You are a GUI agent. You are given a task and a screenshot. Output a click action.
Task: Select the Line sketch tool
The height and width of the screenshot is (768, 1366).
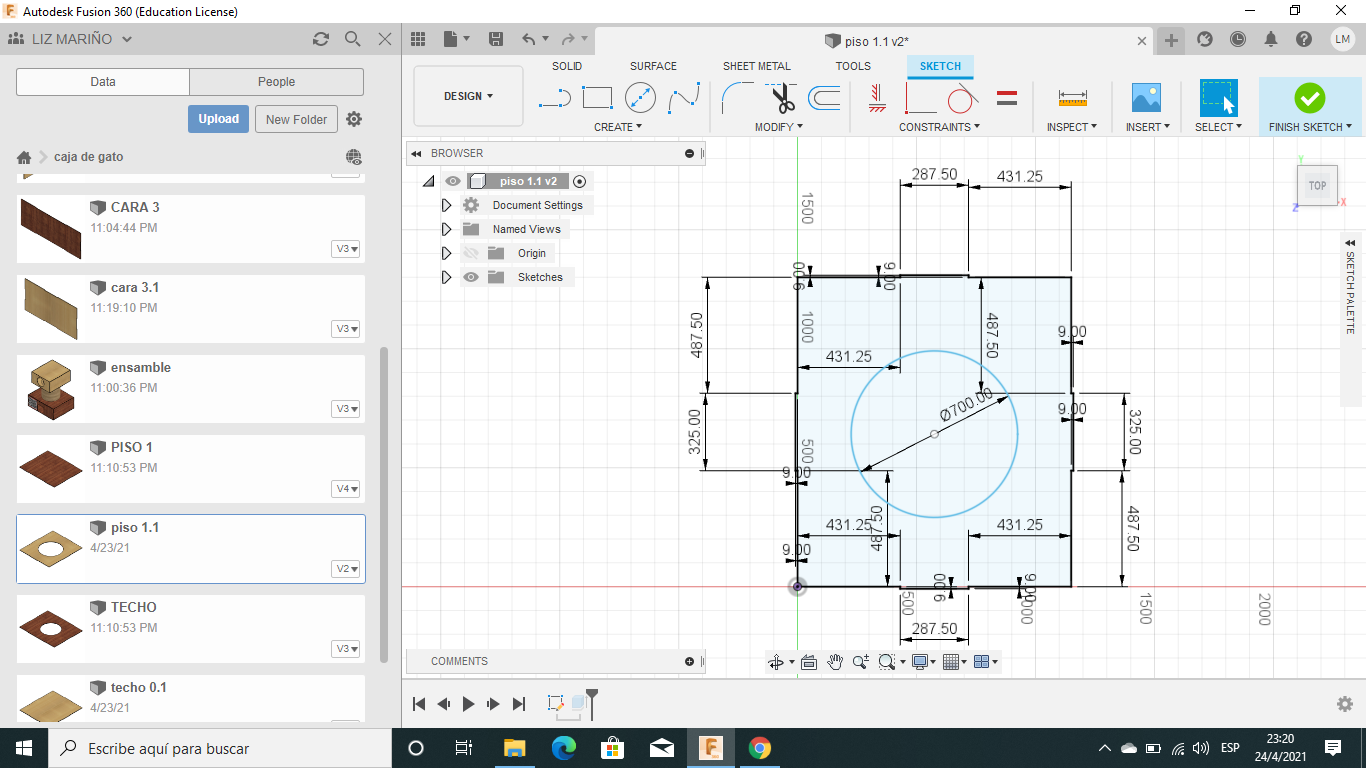554,98
